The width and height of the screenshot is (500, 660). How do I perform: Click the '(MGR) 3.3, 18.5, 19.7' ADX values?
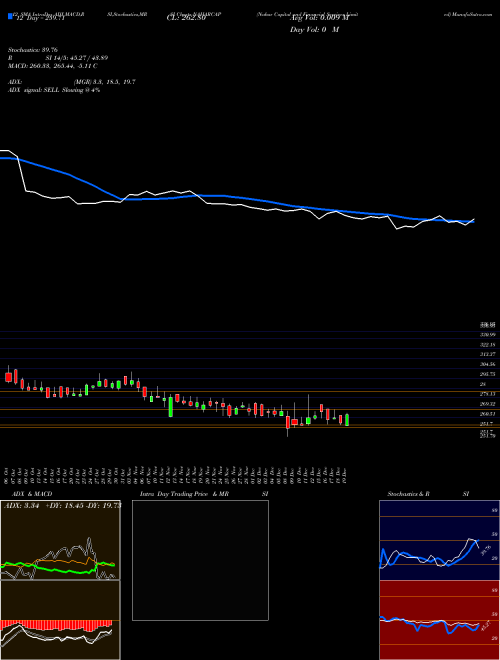click(104, 82)
